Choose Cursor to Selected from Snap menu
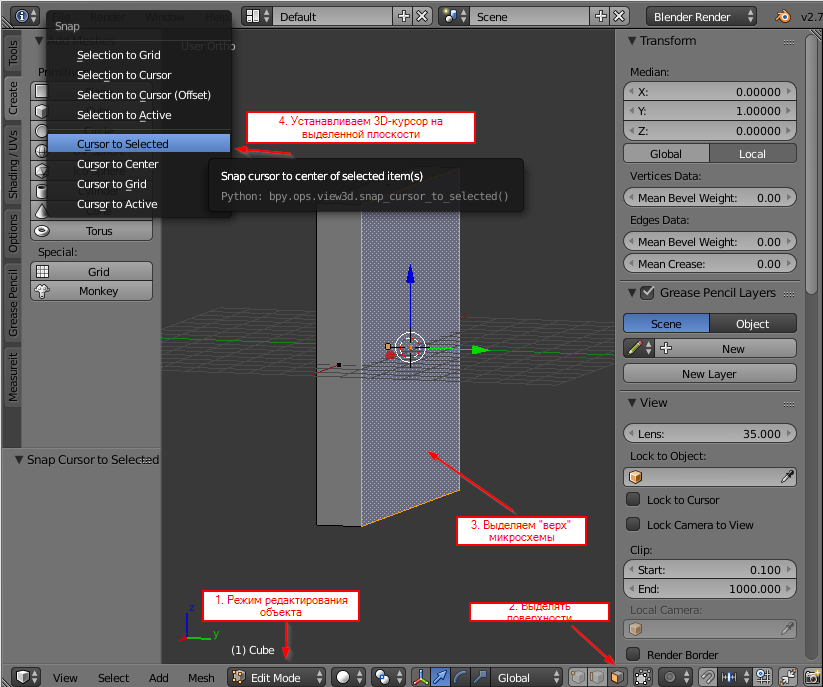Viewport: 823px width, 687px height. click(120, 144)
